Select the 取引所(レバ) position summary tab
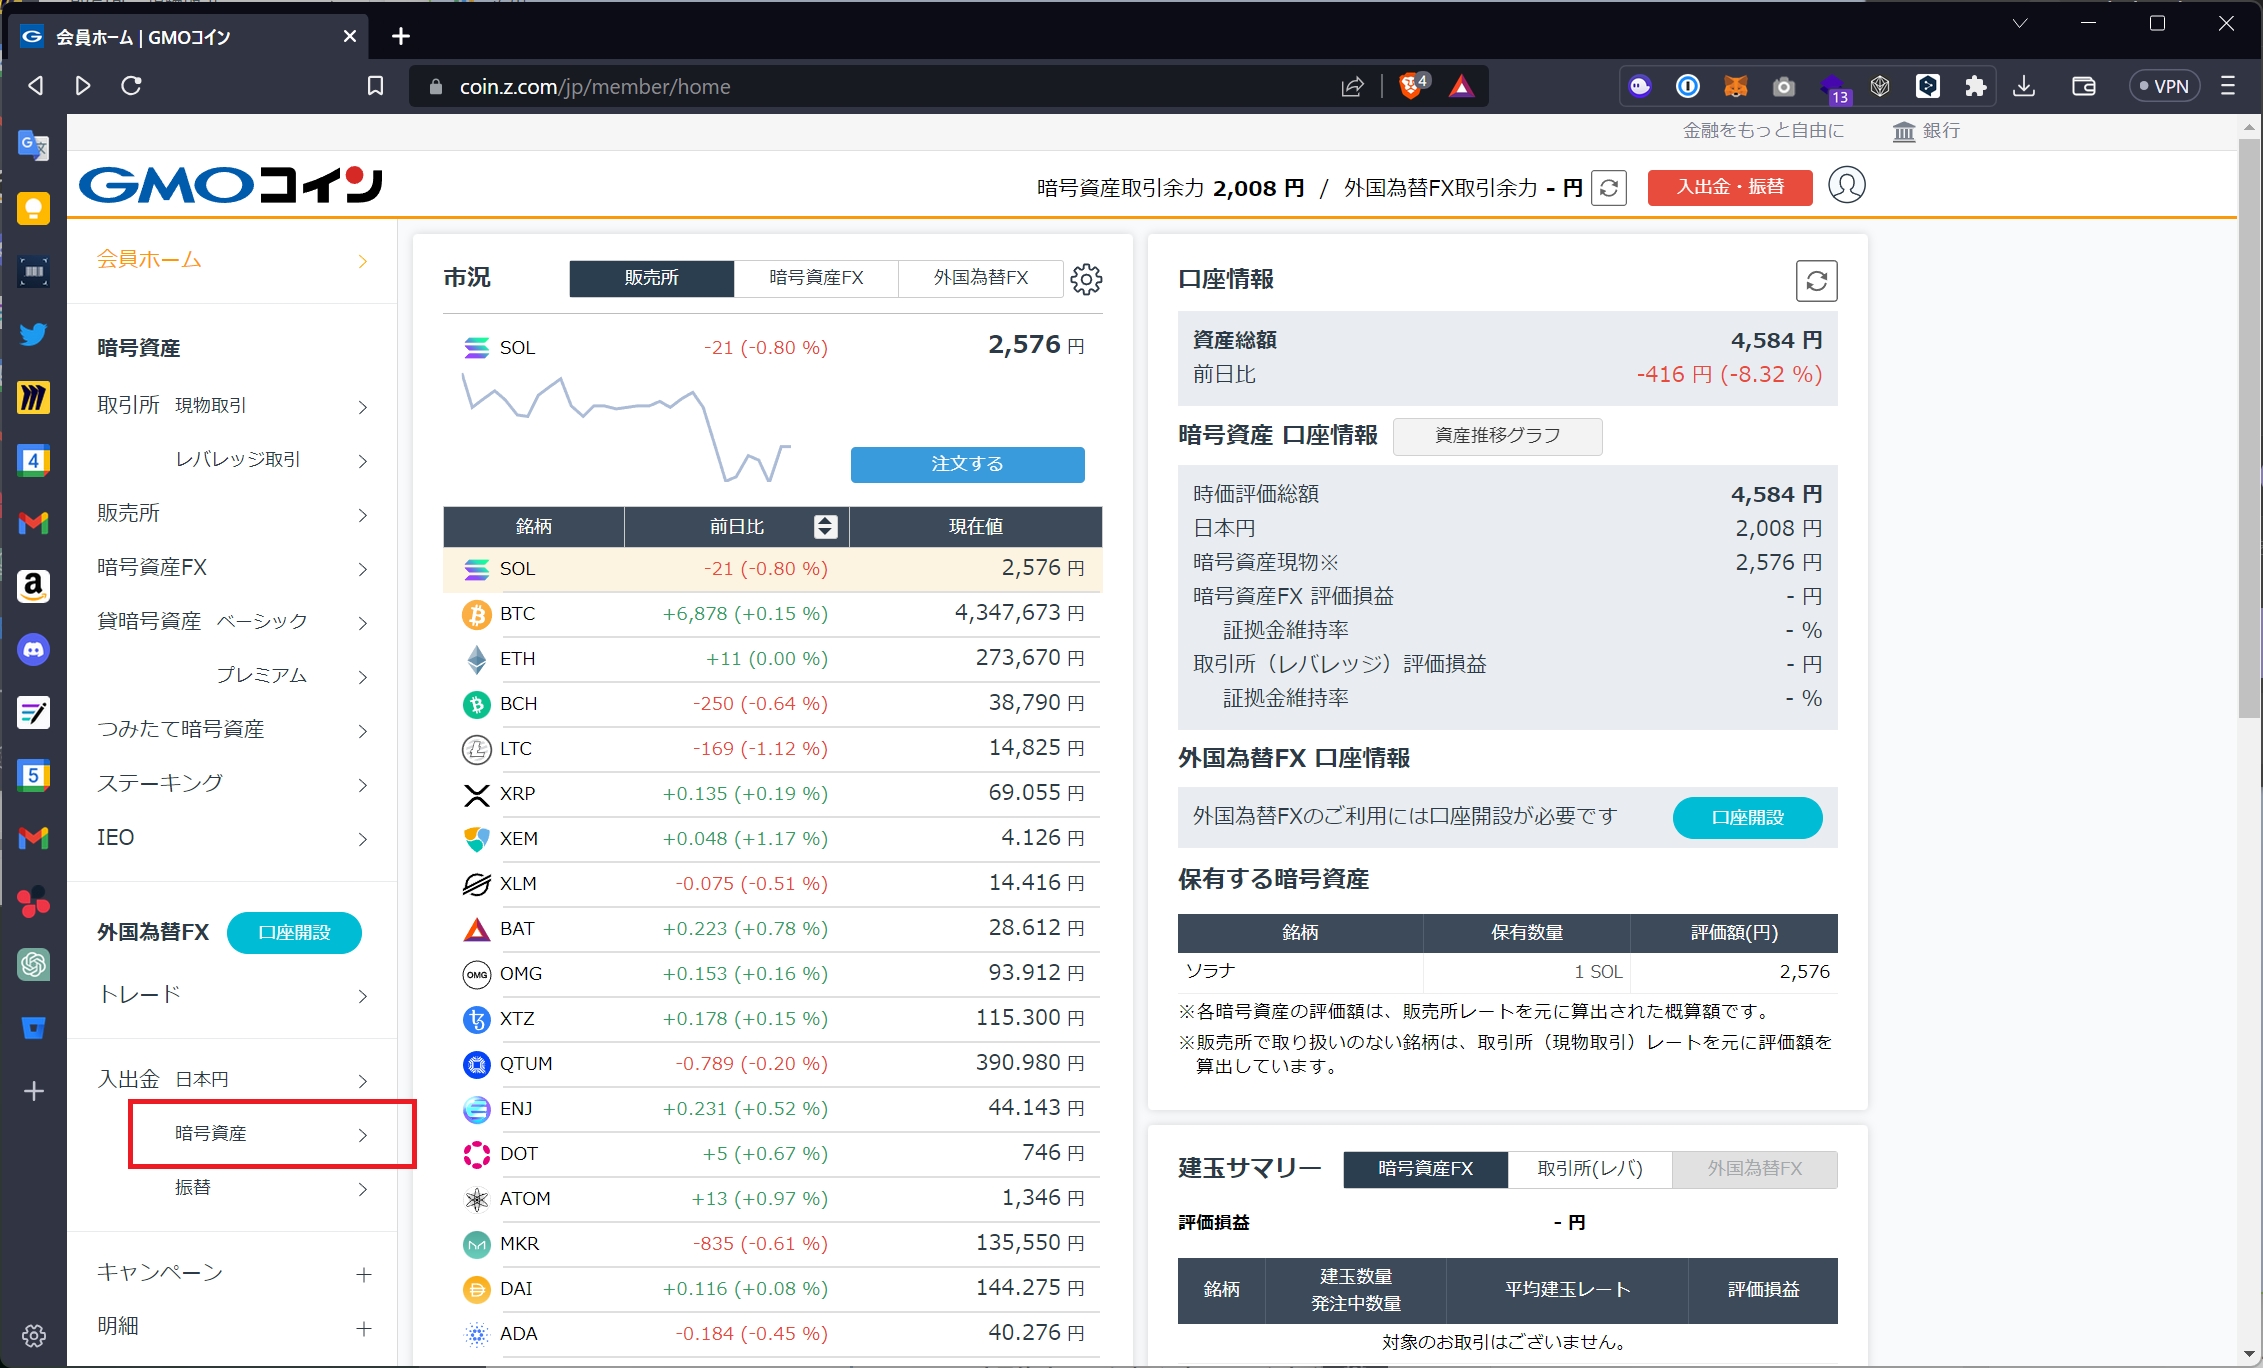This screenshot has width=2263, height=1368. (x=1589, y=1169)
